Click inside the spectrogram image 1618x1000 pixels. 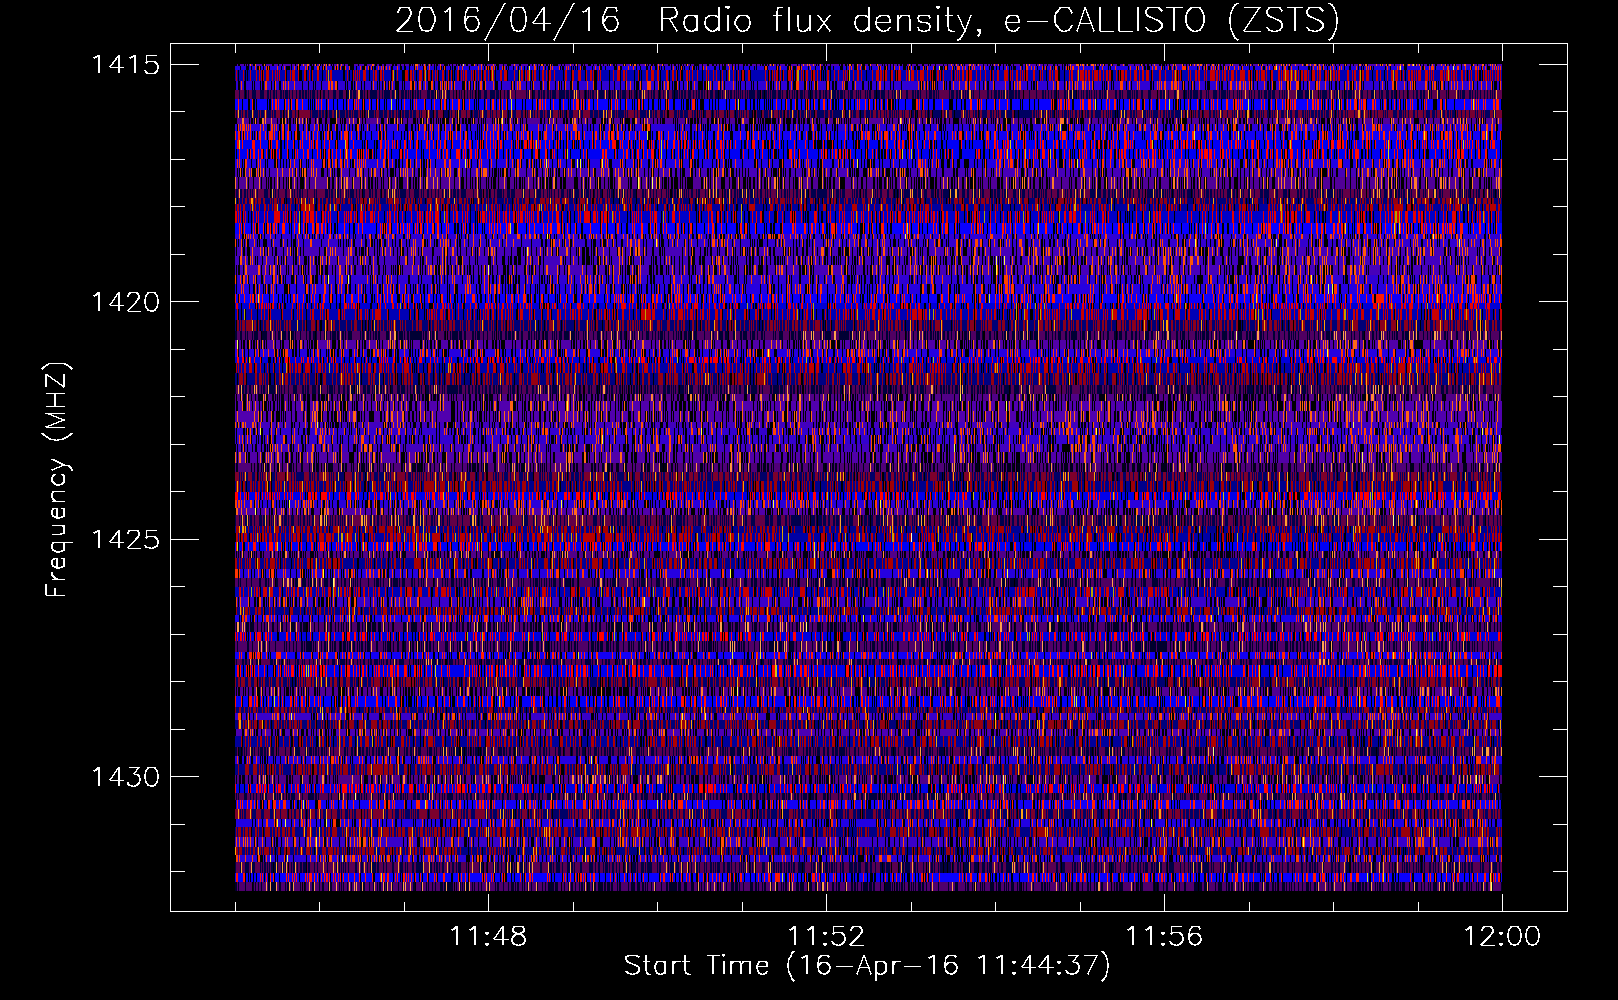tap(868, 477)
